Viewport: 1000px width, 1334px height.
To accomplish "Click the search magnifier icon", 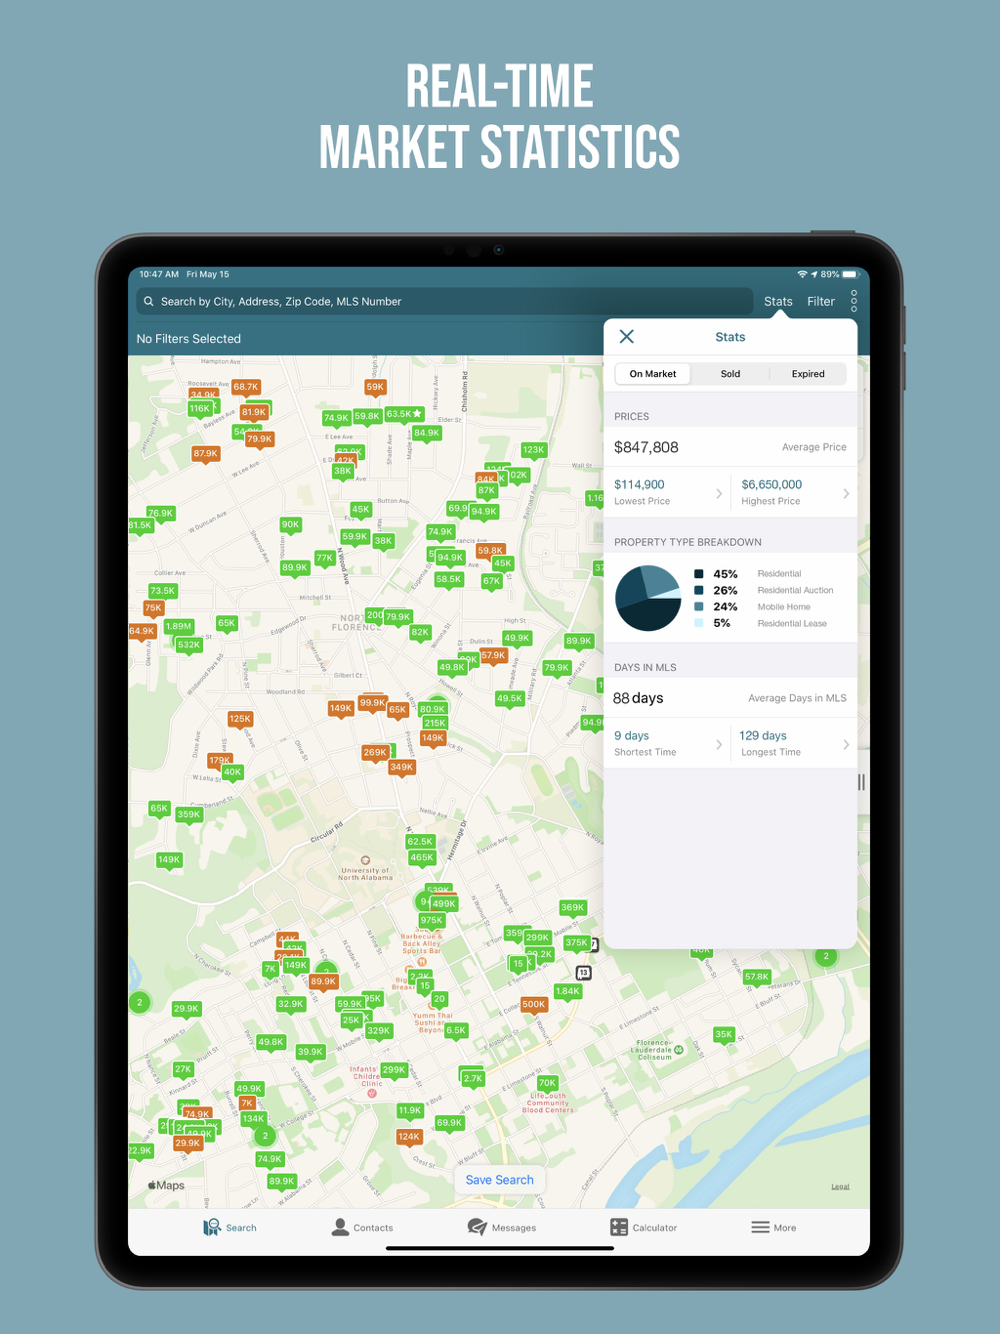I will pos(149,301).
